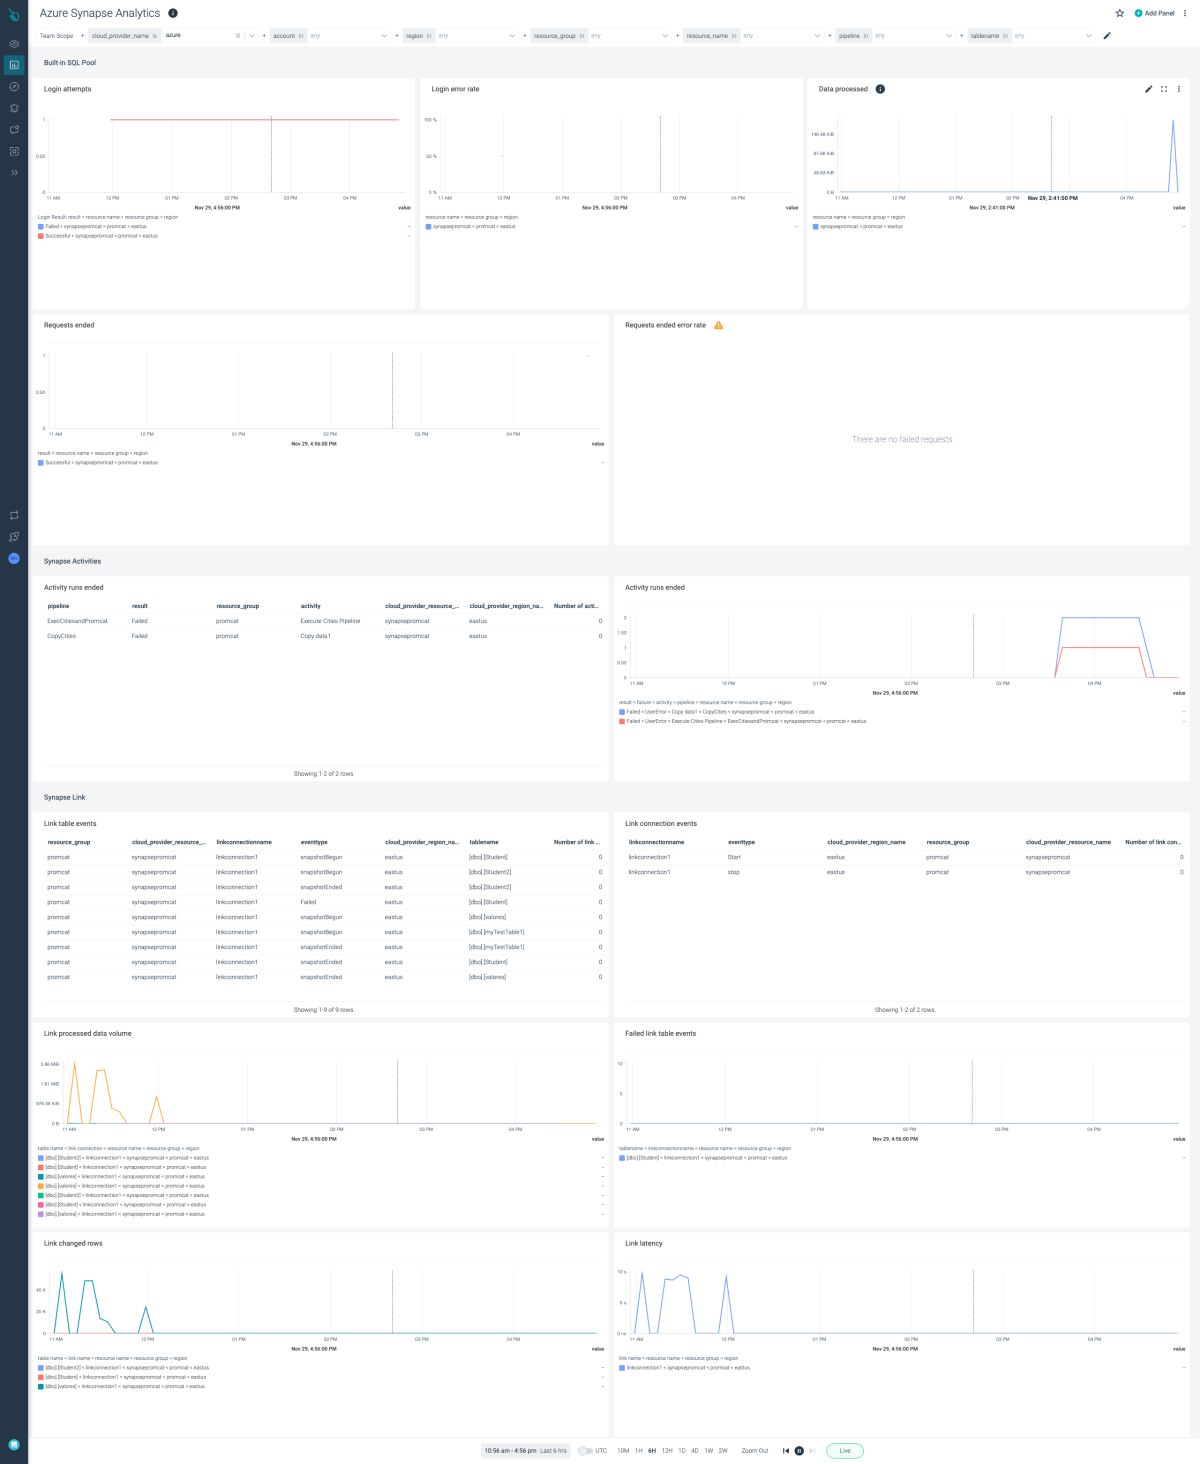This screenshot has height=1464, width=1200.
Task: Pause the live data stream
Action: tap(799, 1451)
